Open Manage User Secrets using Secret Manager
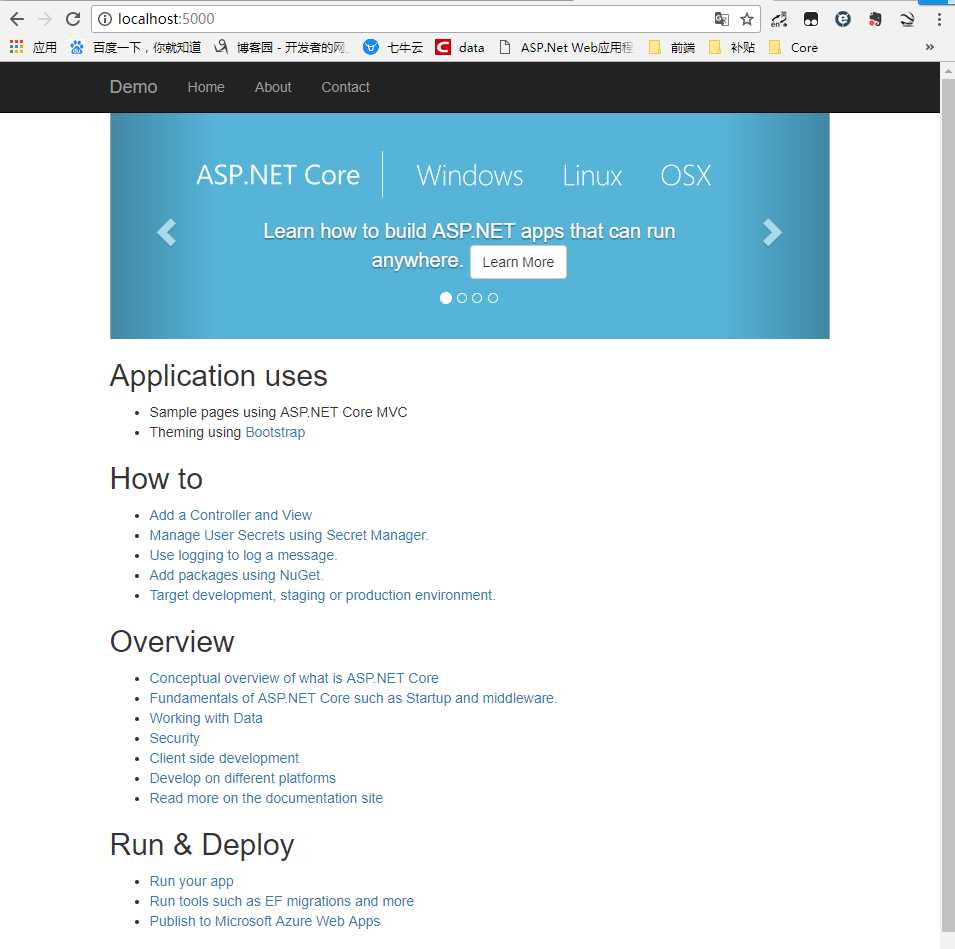The height and width of the screenshot is (949, 955). [x=289, y=535]
